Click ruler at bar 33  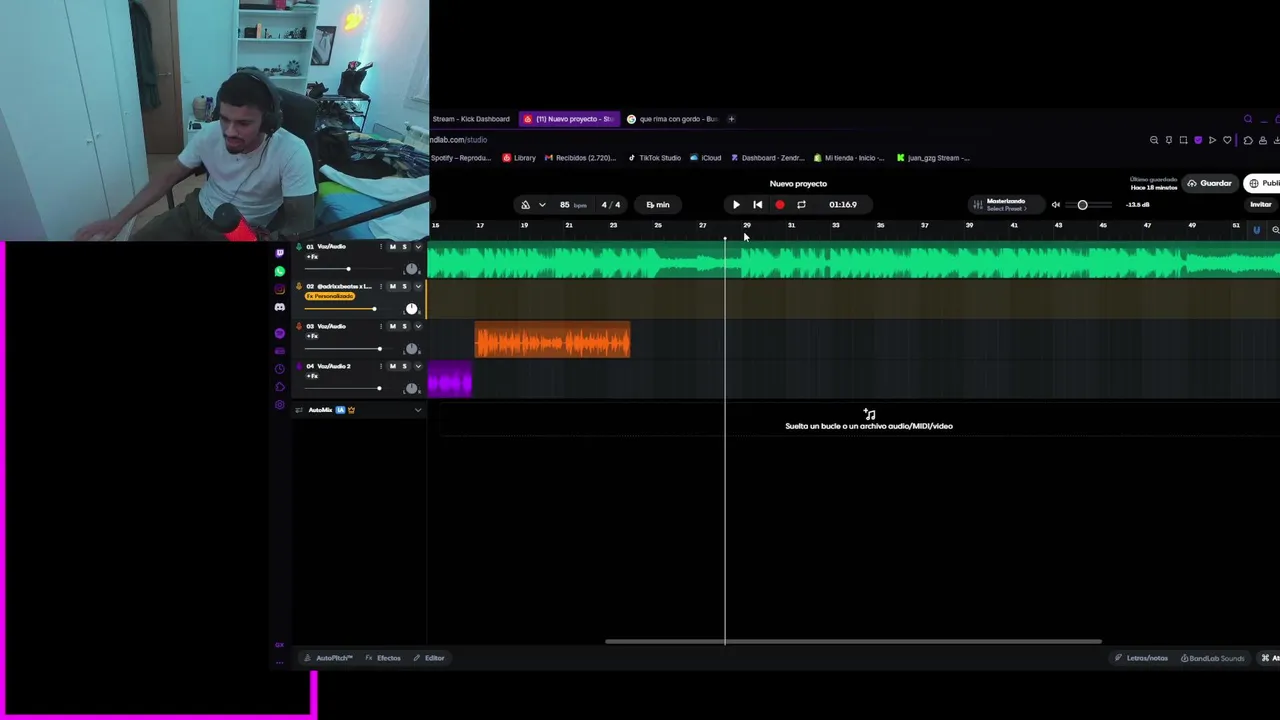835,226
